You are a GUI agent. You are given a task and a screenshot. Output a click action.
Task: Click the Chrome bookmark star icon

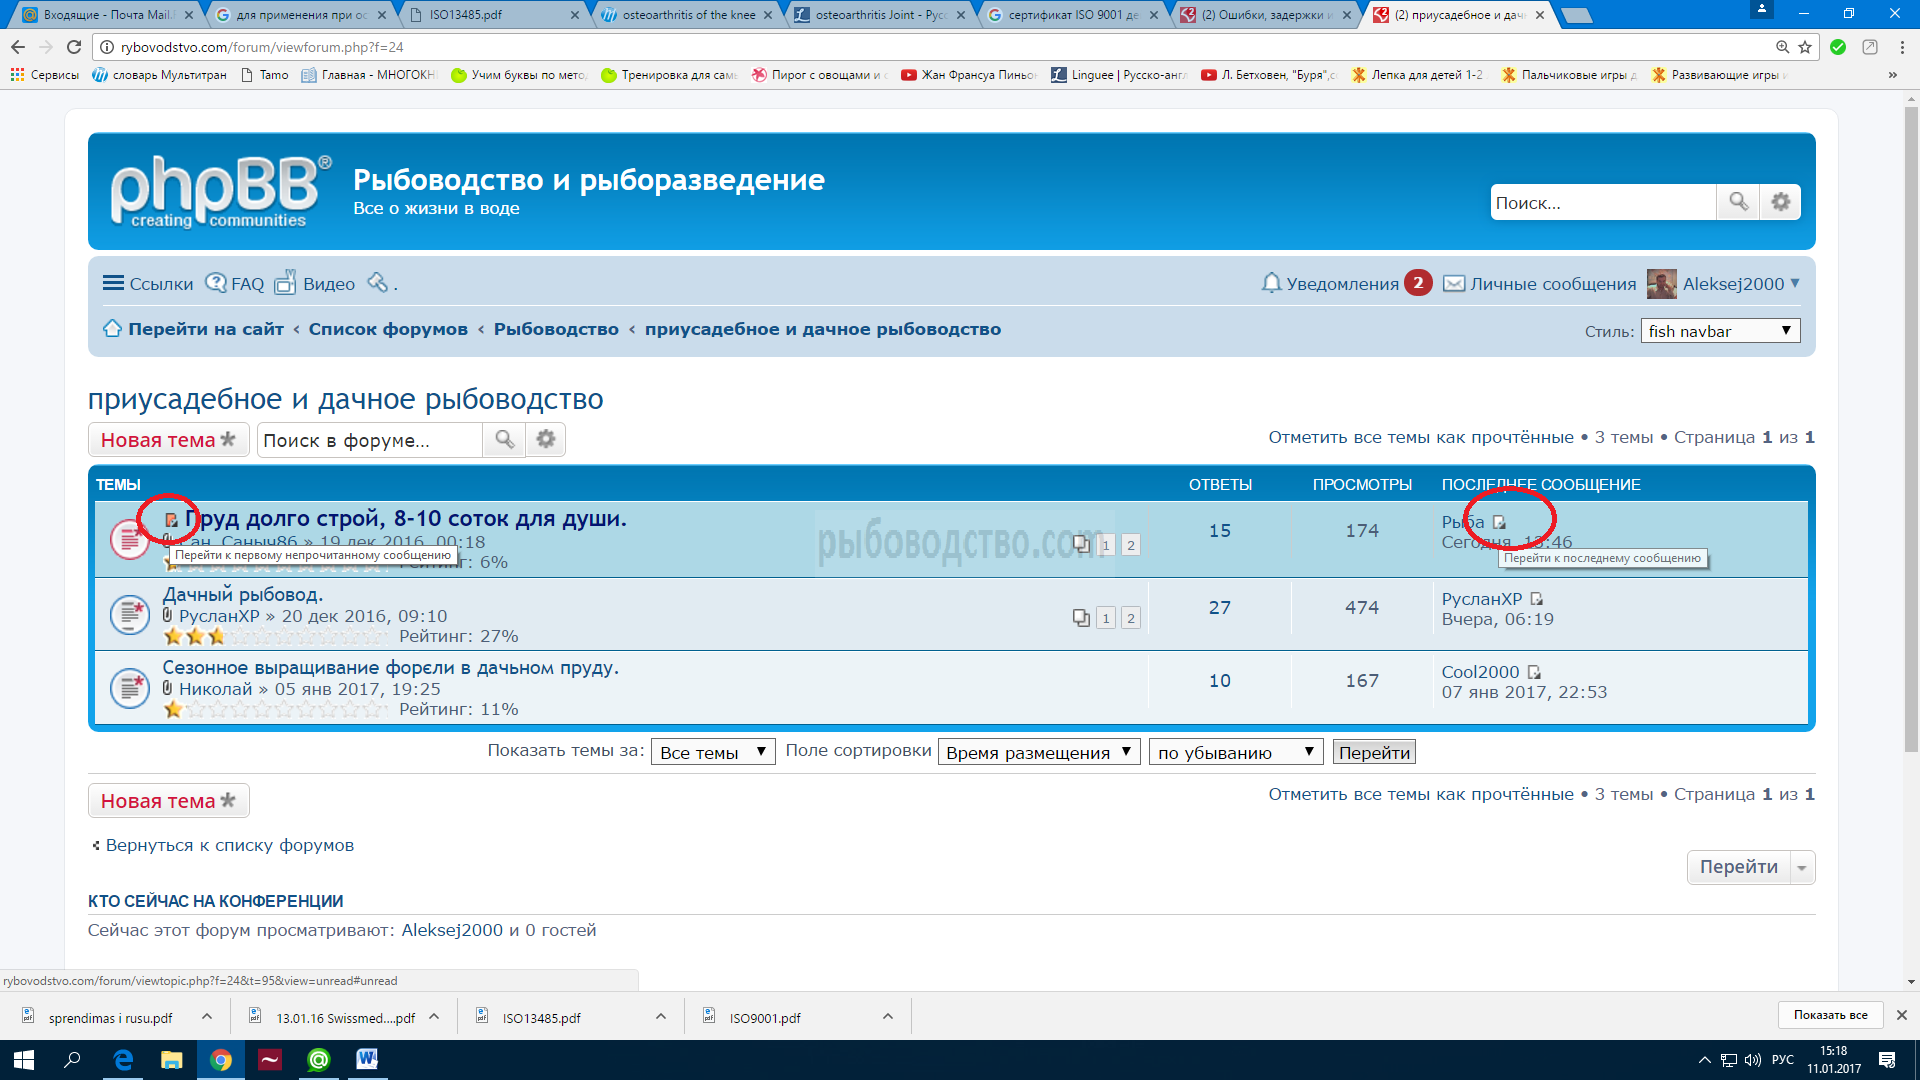1805,47
